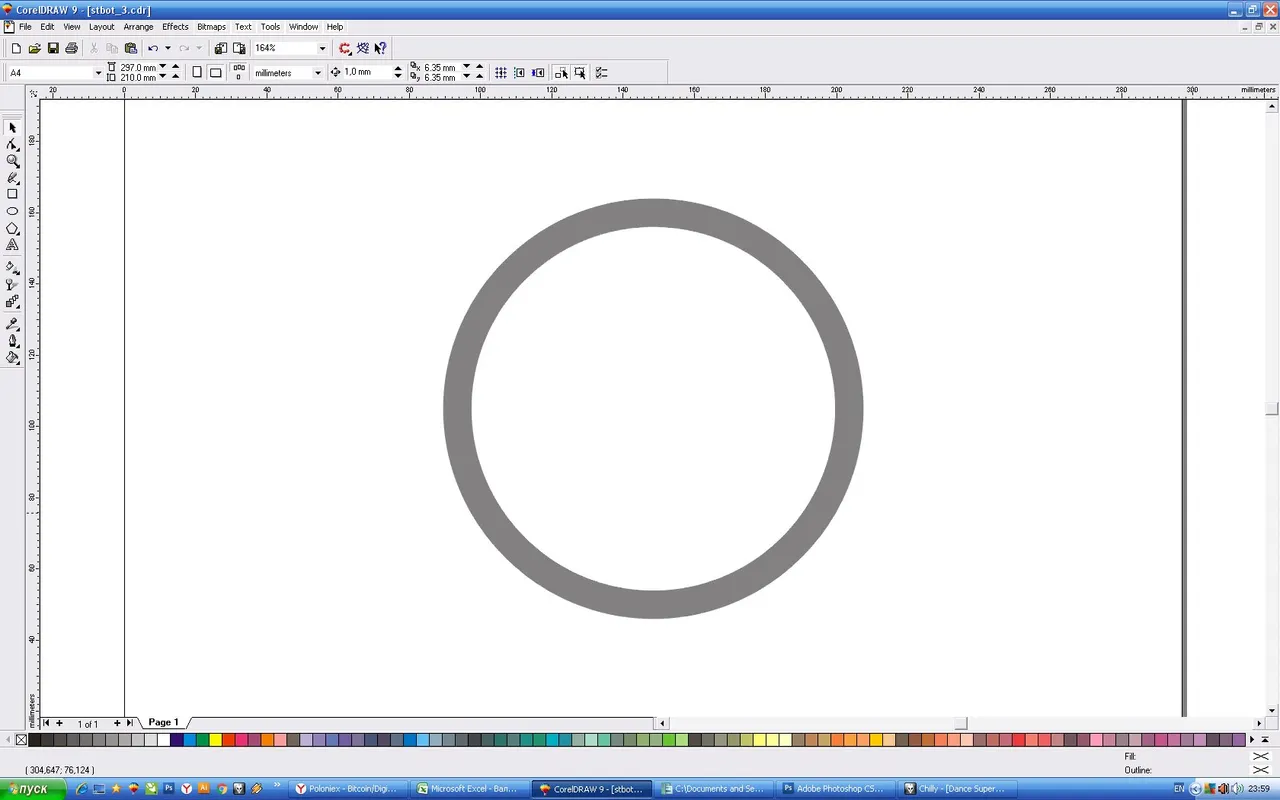Open the Windows Start (пуск) button

pyautogui.click(x=33, y=789)
